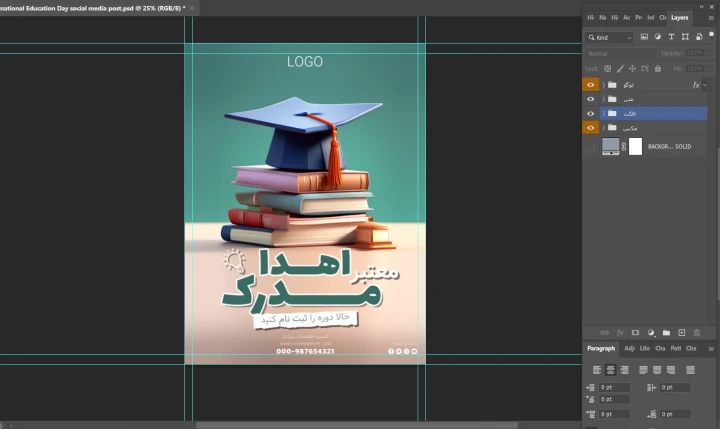Select the left align text icon
Image resolution: width=720 pixels, height=429 pixels.
coord(595,370)
